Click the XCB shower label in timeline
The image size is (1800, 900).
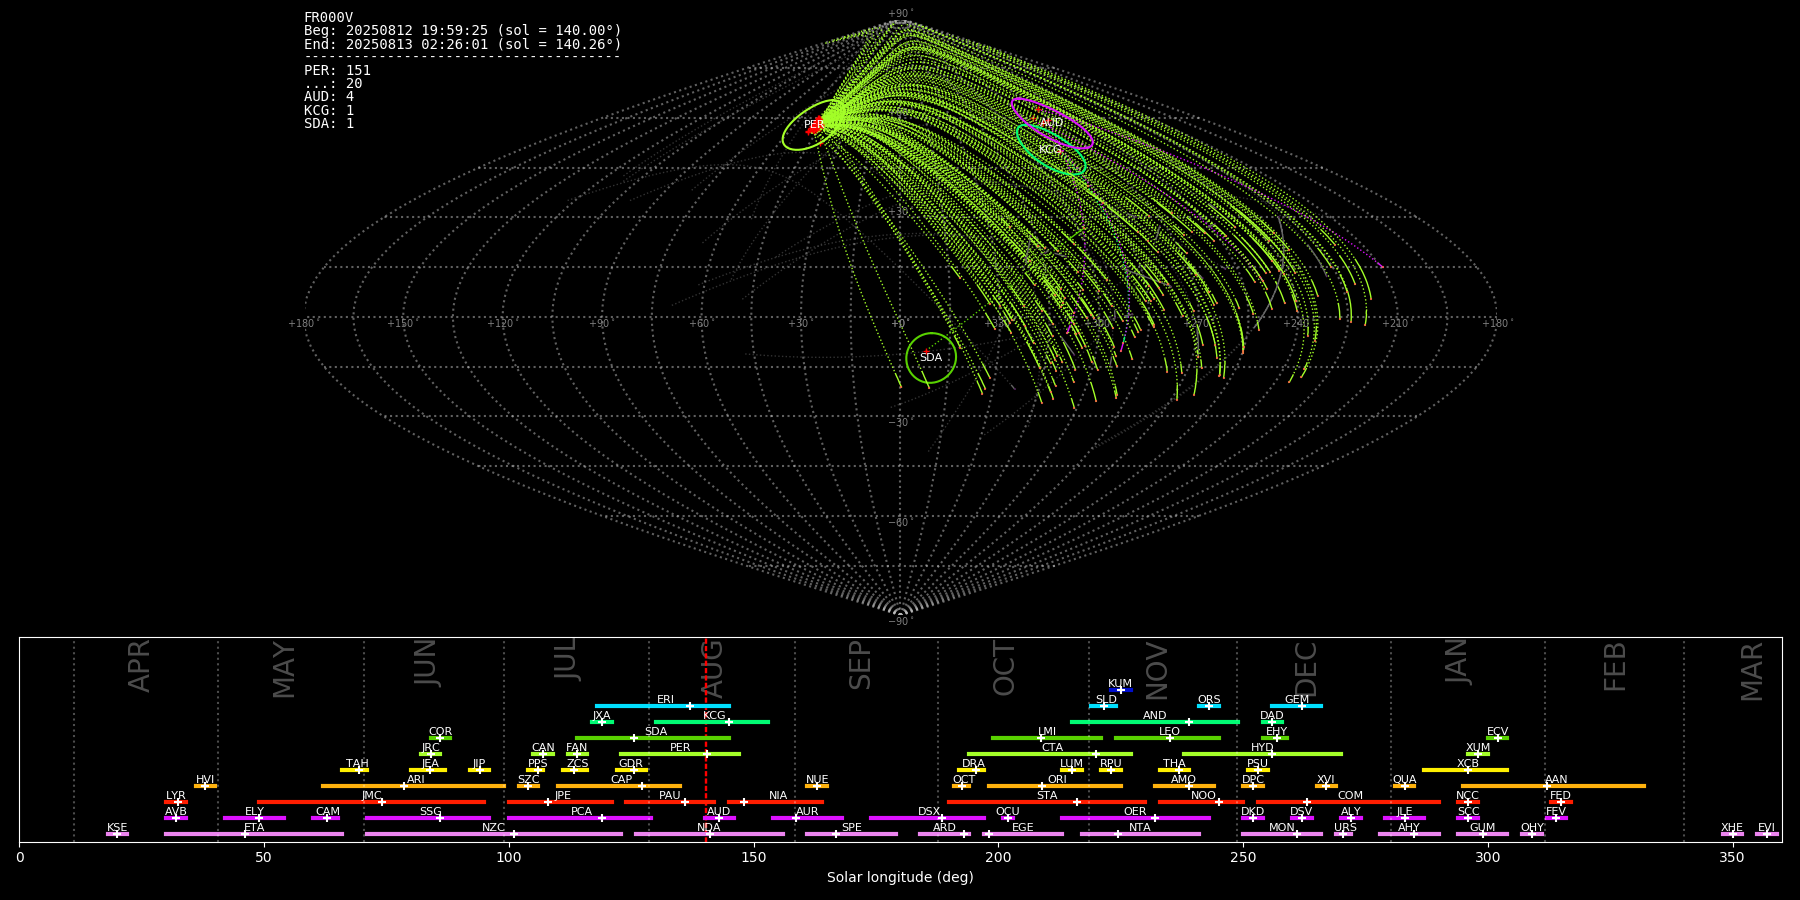(1468, 764)
